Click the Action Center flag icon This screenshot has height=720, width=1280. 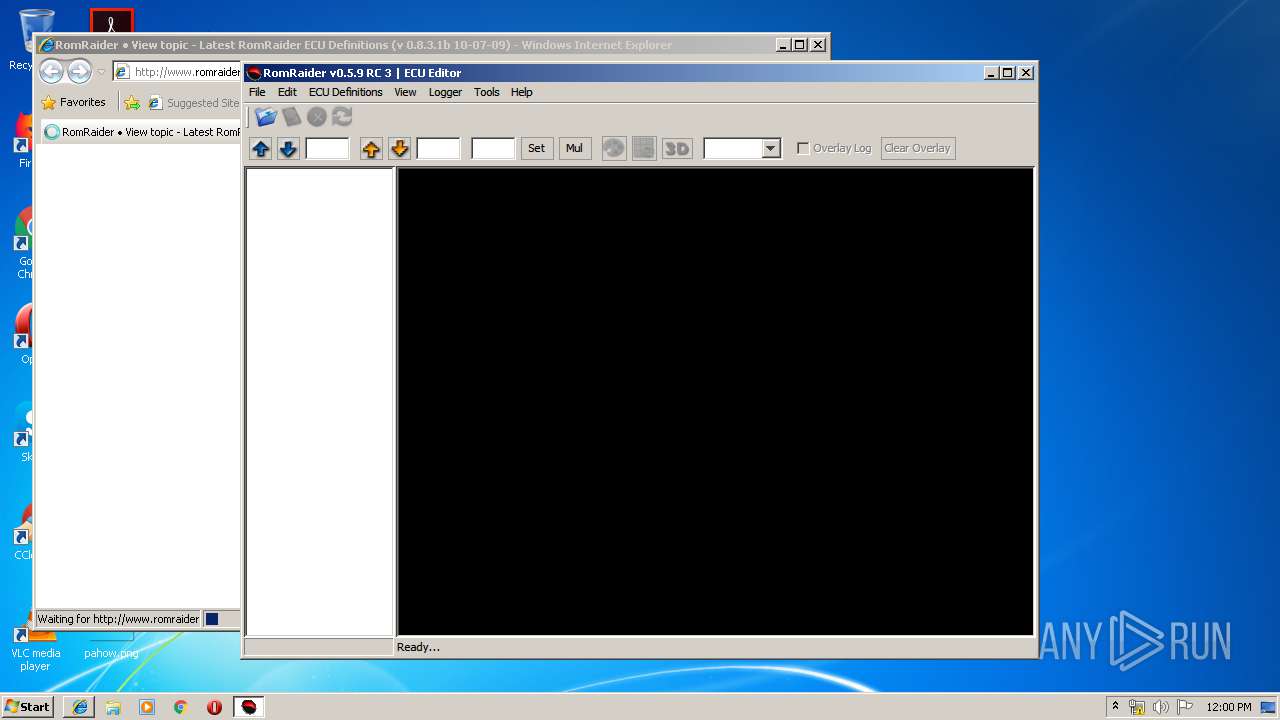coord(1184,707)
